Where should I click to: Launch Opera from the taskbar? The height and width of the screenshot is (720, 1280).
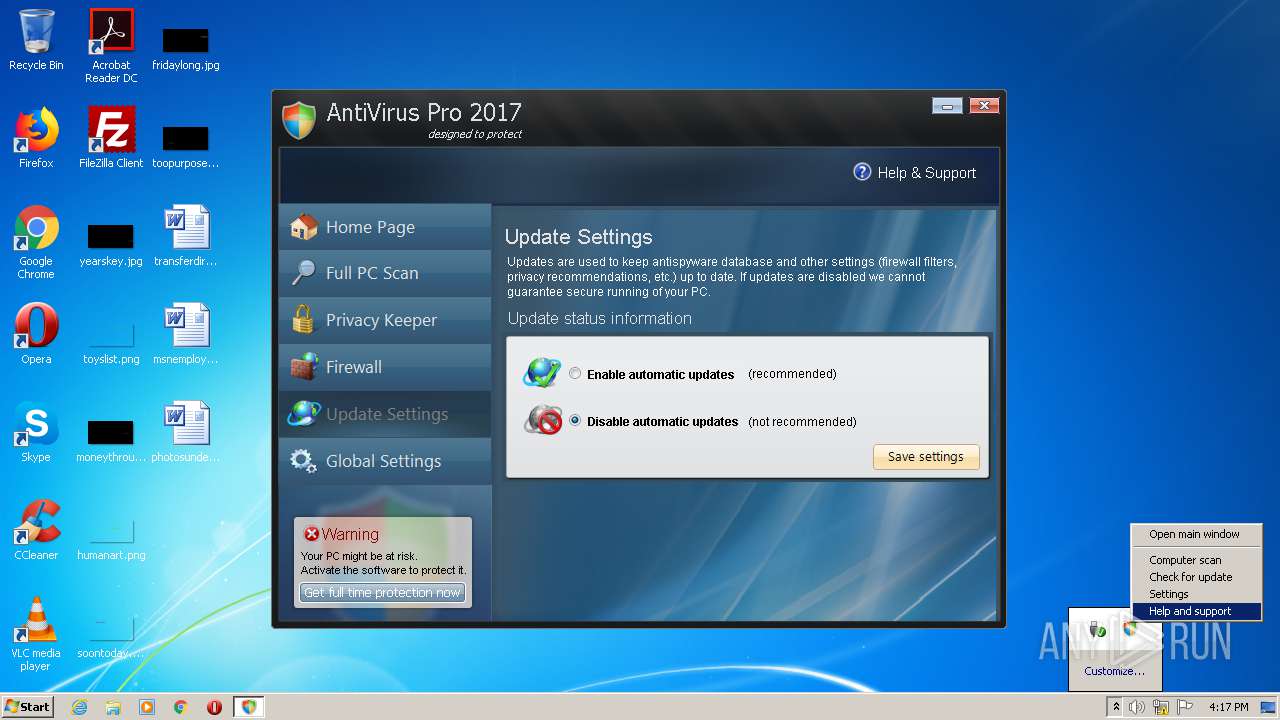point(214,707)
